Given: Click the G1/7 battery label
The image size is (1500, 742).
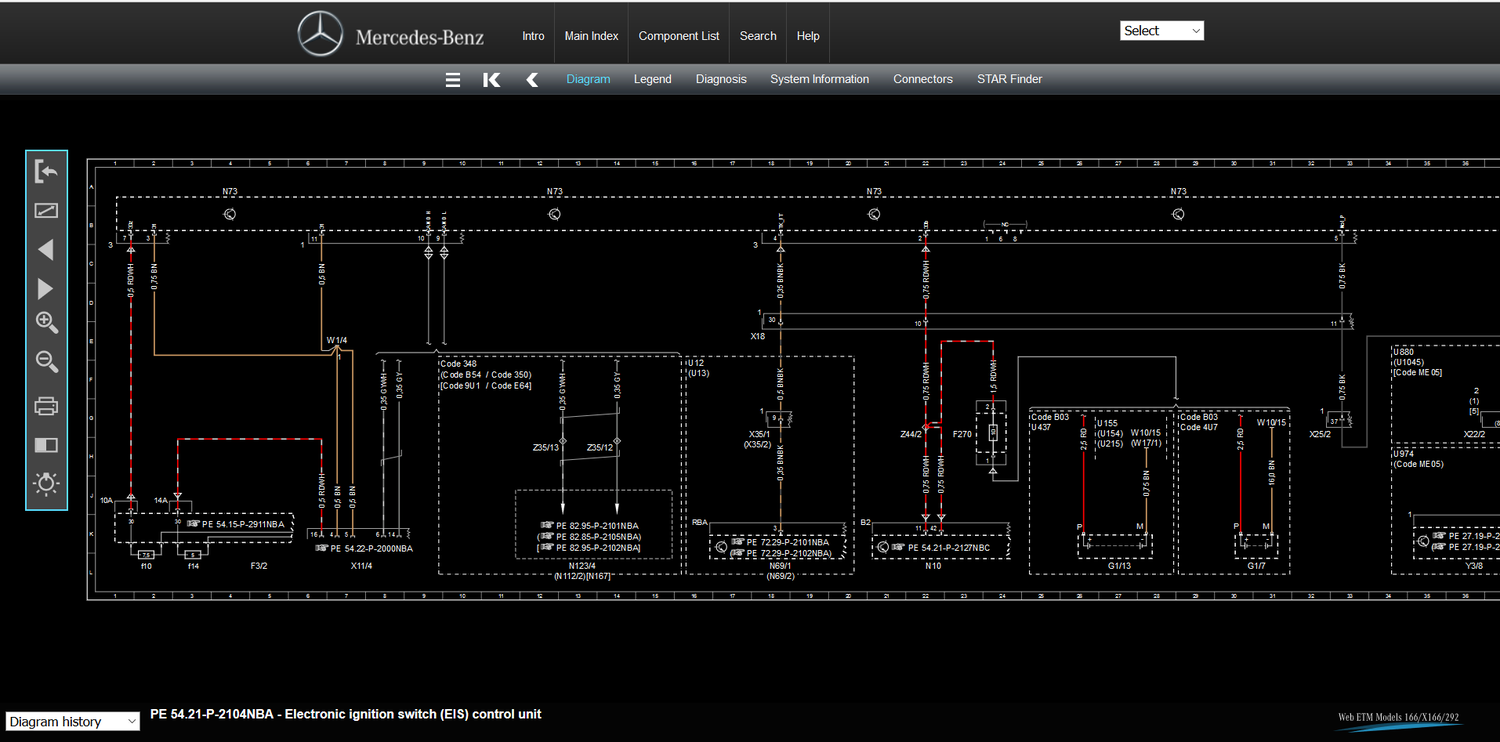Looking at the screenshot, I should [1256, 566].
